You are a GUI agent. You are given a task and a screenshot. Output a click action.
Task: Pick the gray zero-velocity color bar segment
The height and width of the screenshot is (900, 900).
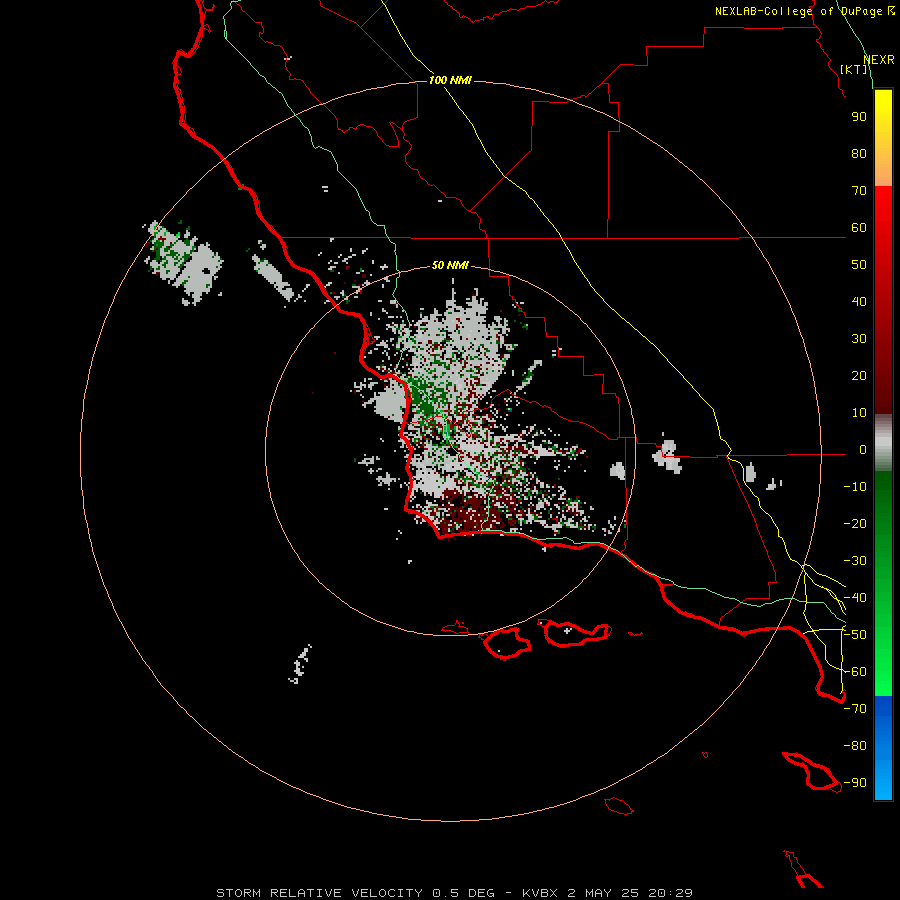point(883,443)
